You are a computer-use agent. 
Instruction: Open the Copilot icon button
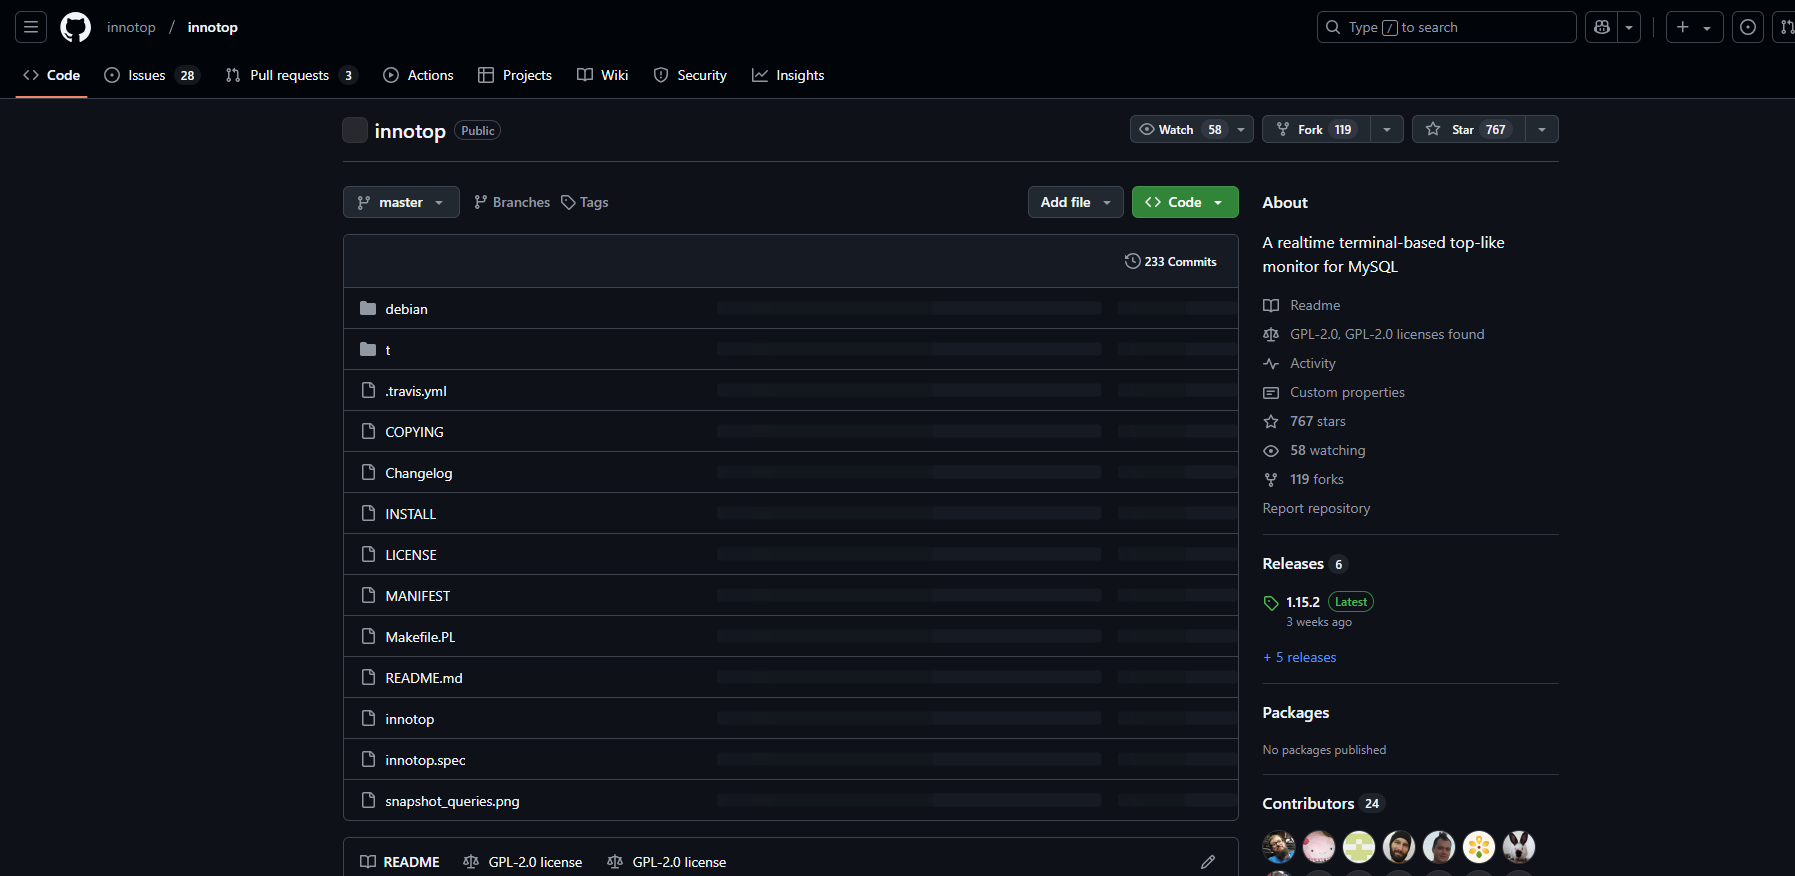1602,27
